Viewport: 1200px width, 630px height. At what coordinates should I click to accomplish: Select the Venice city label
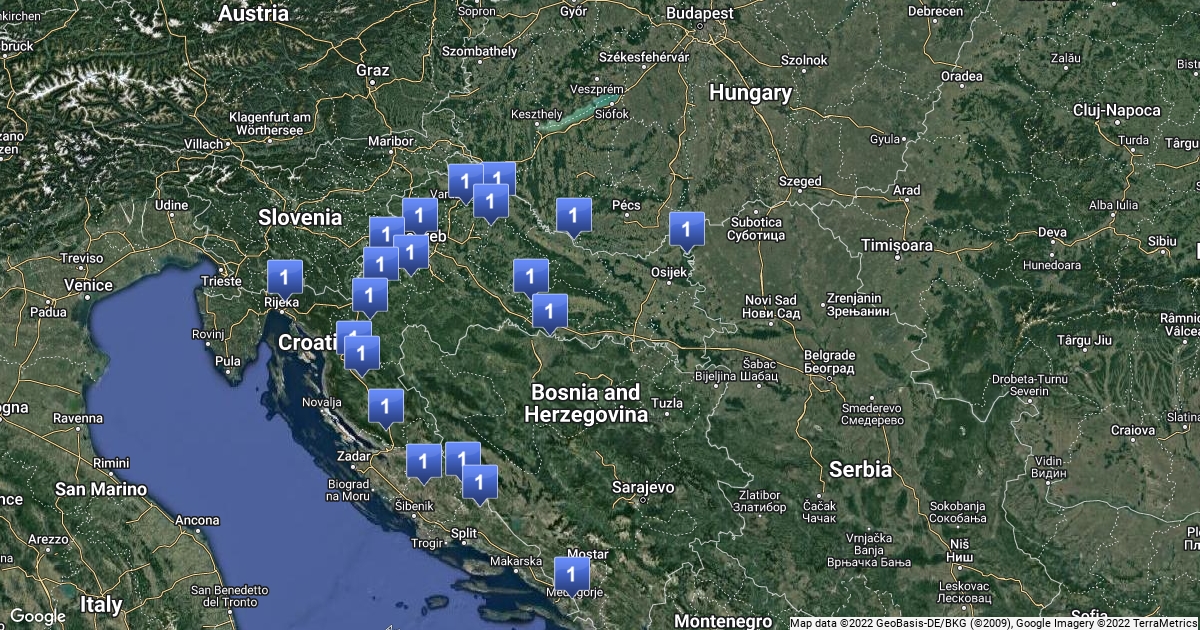coord(87,285)
